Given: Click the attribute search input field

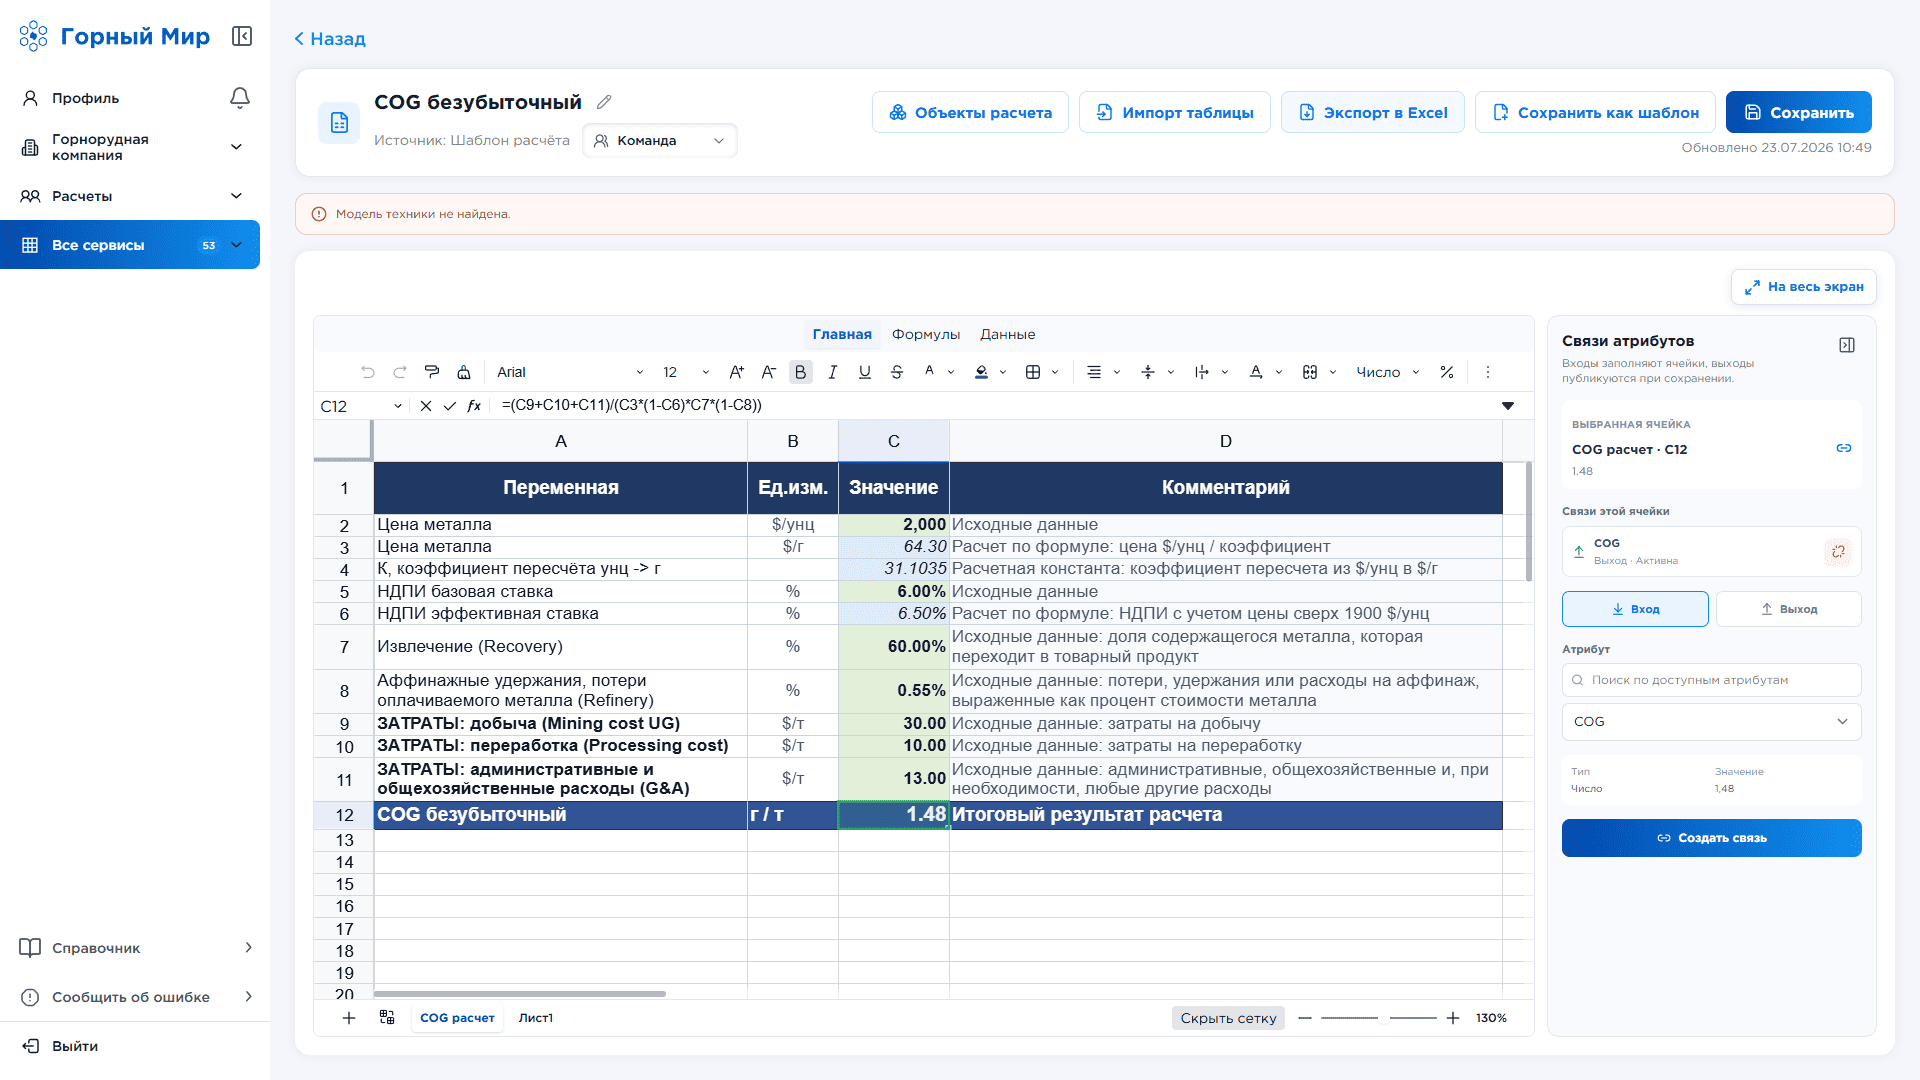Looking at the screenshot, I should pyautogui.click(x=1711, y=680).
